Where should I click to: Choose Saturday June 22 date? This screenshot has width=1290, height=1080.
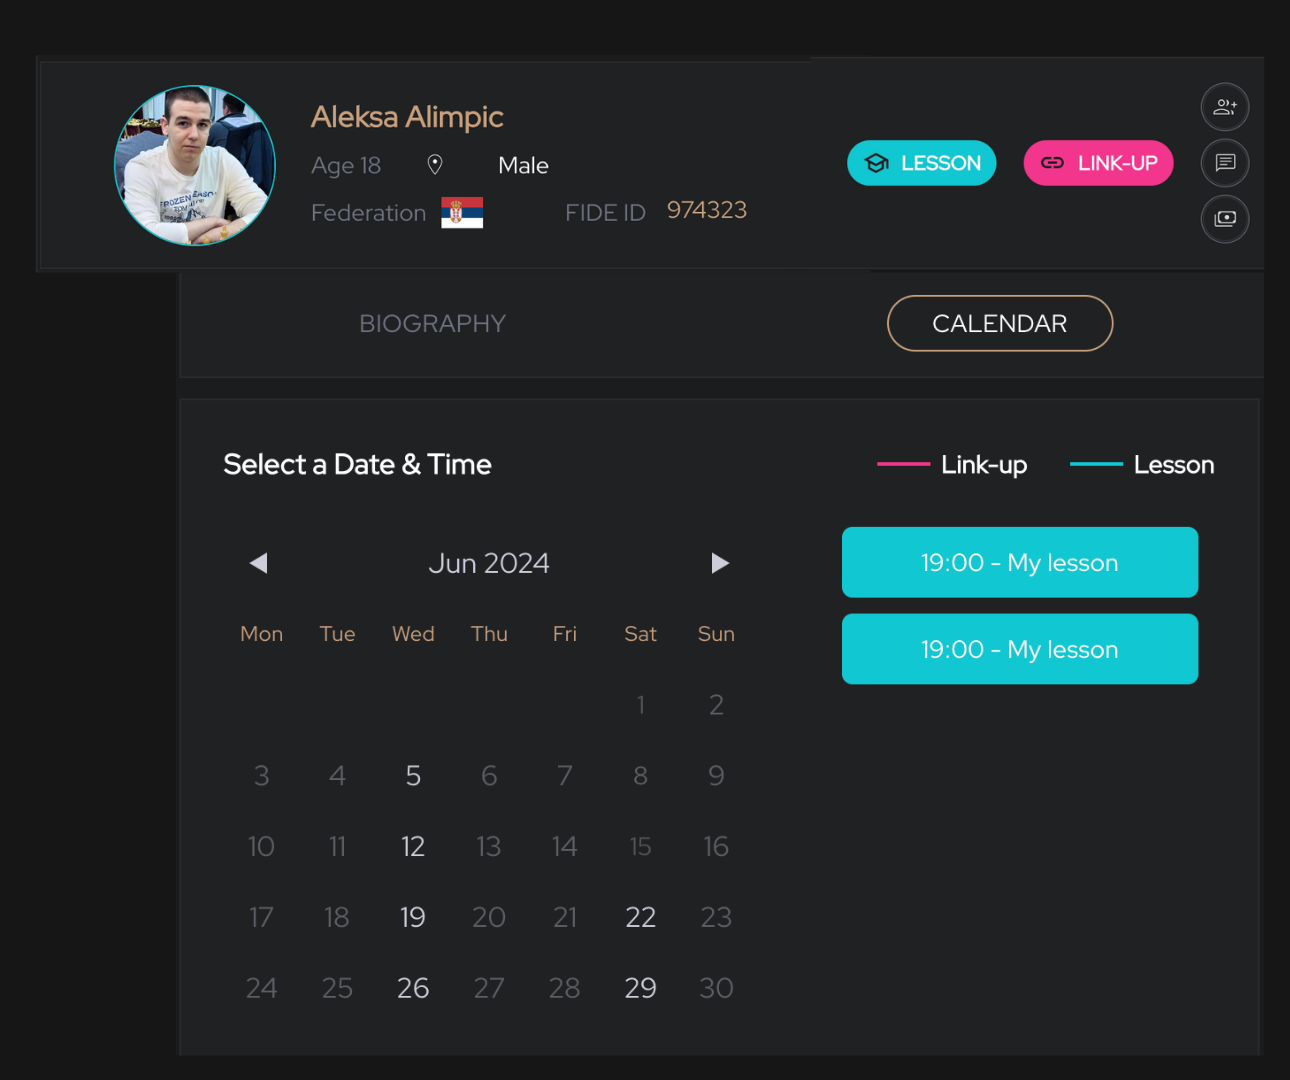640,918
